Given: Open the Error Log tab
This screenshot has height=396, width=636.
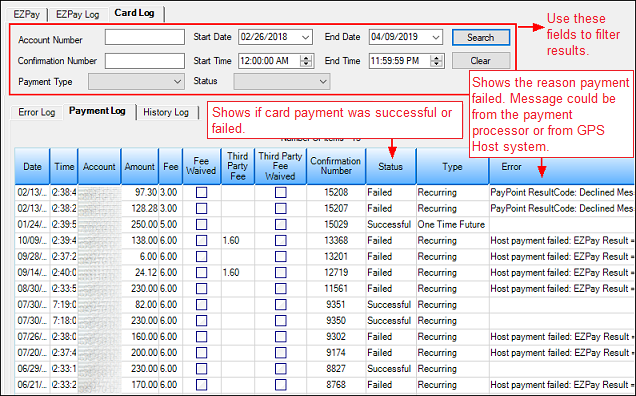Looking at the screenshot, I should click(x=37, y=112).
